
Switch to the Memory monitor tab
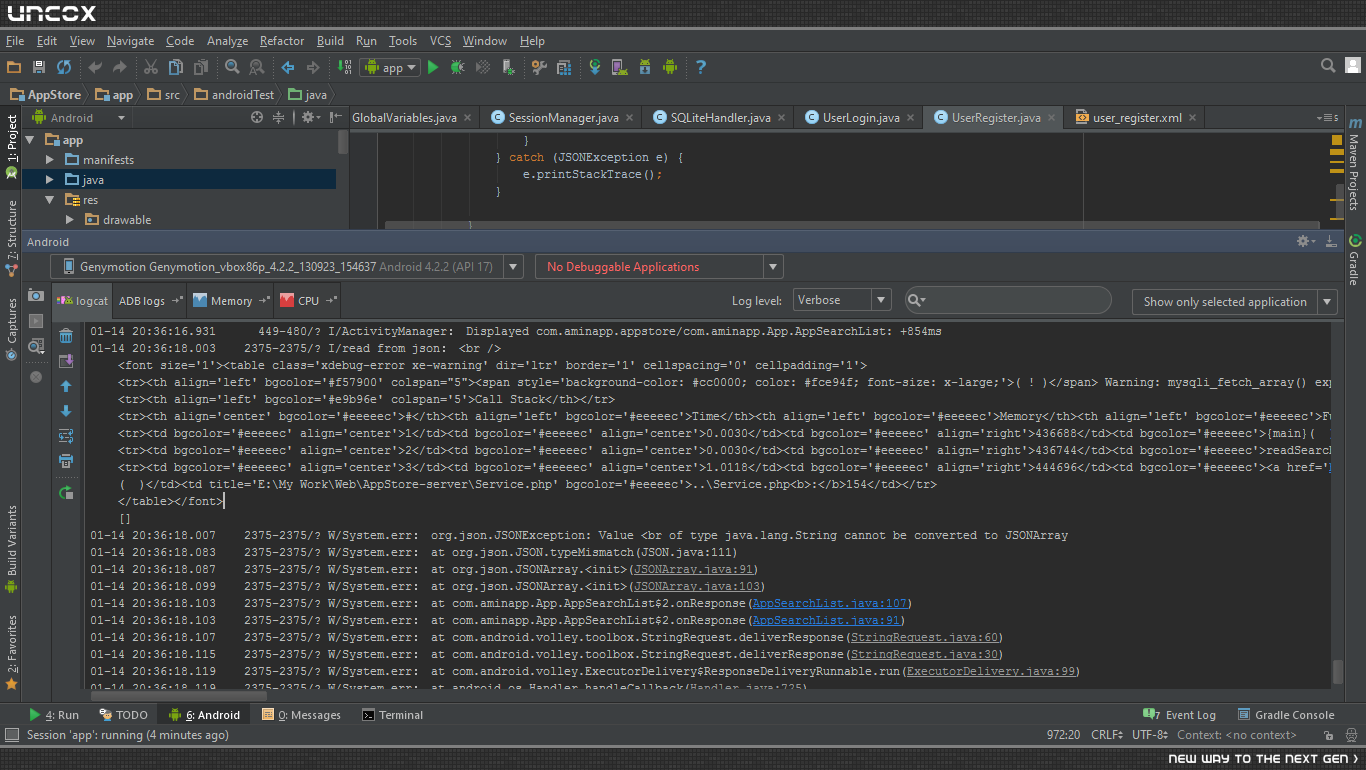tap(231, 300)
